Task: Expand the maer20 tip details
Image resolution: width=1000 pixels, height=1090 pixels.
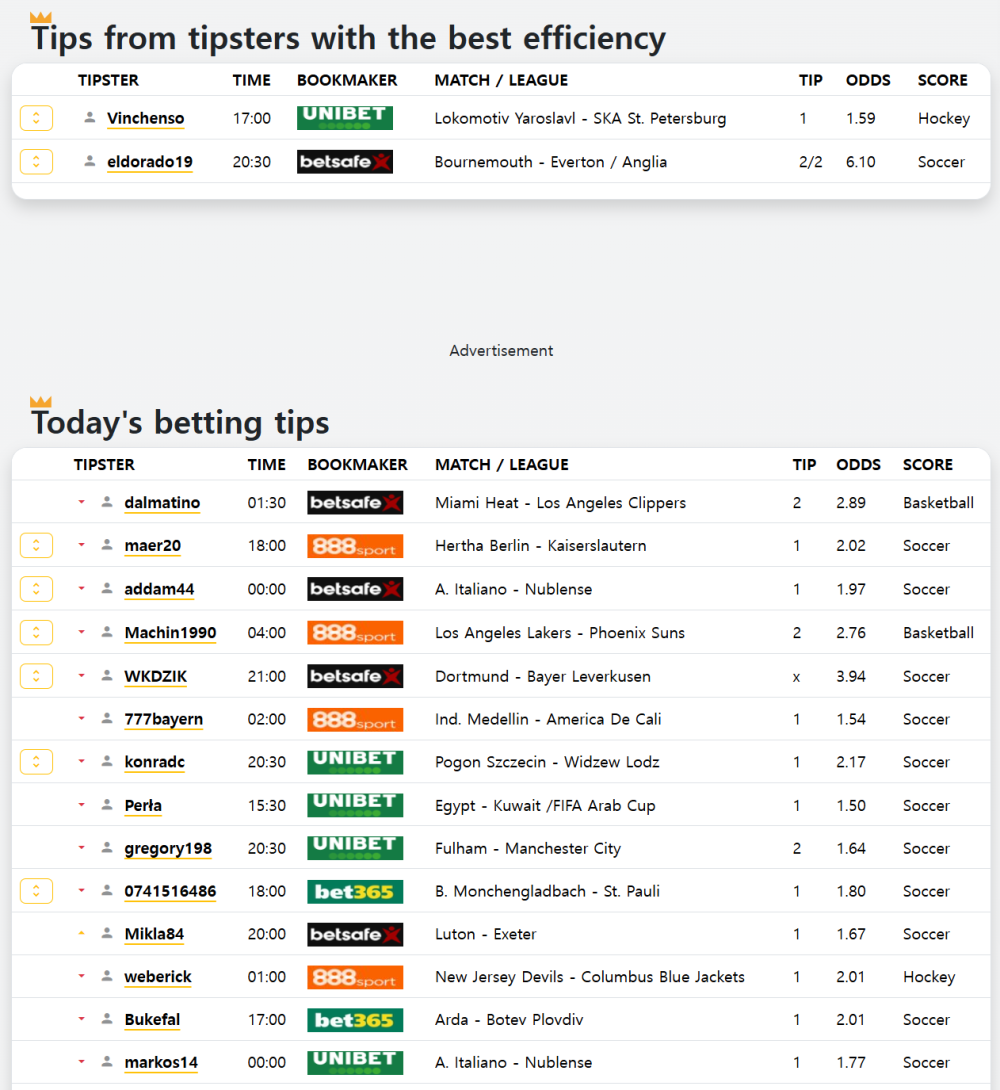Action: pyautogui.click(x=36, y=546)
